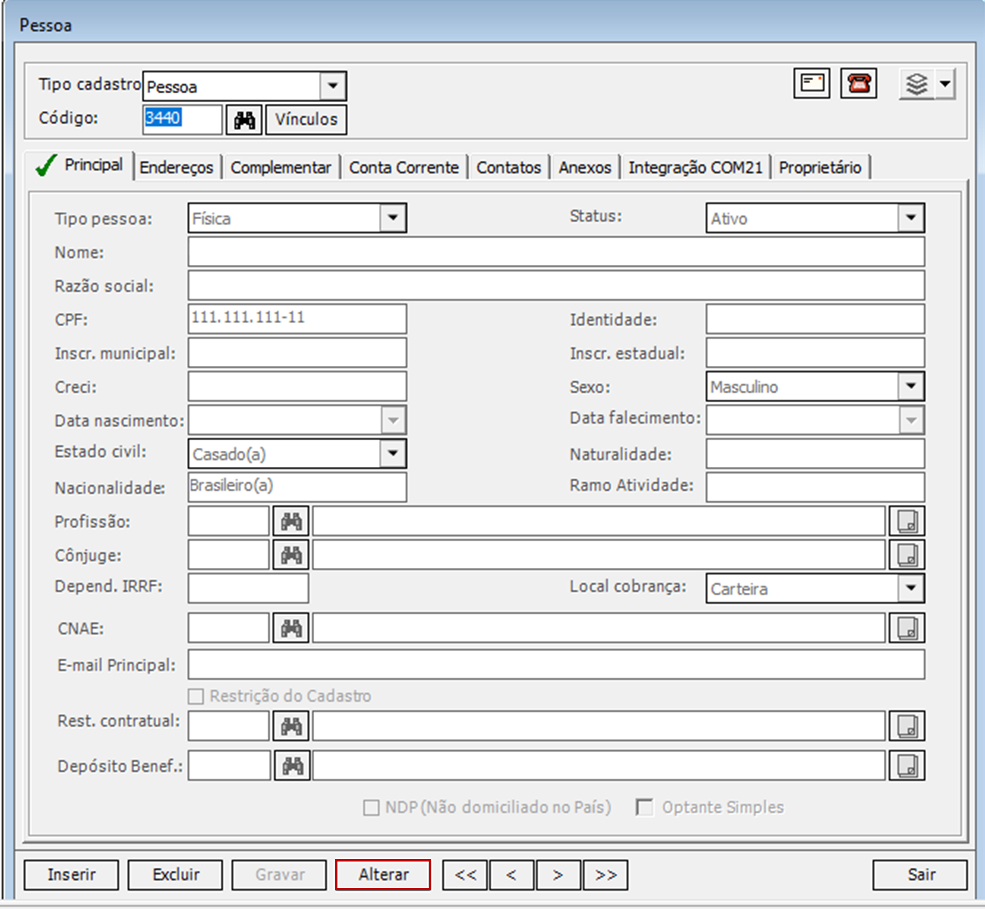The image size is (985, 909).
Task: Click the Sair button
Action: click(x=920, y=875)
